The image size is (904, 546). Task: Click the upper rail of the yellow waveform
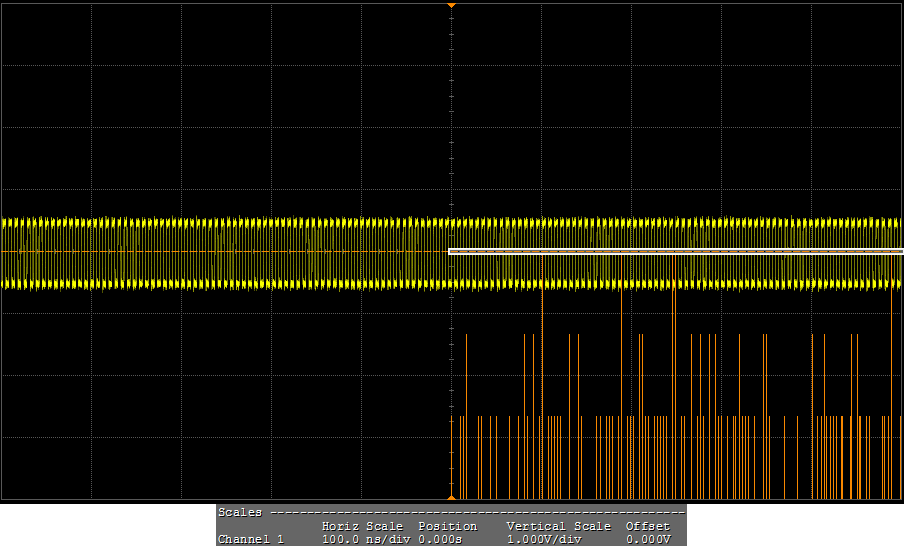pyautogui.click(x=200, y=222)
